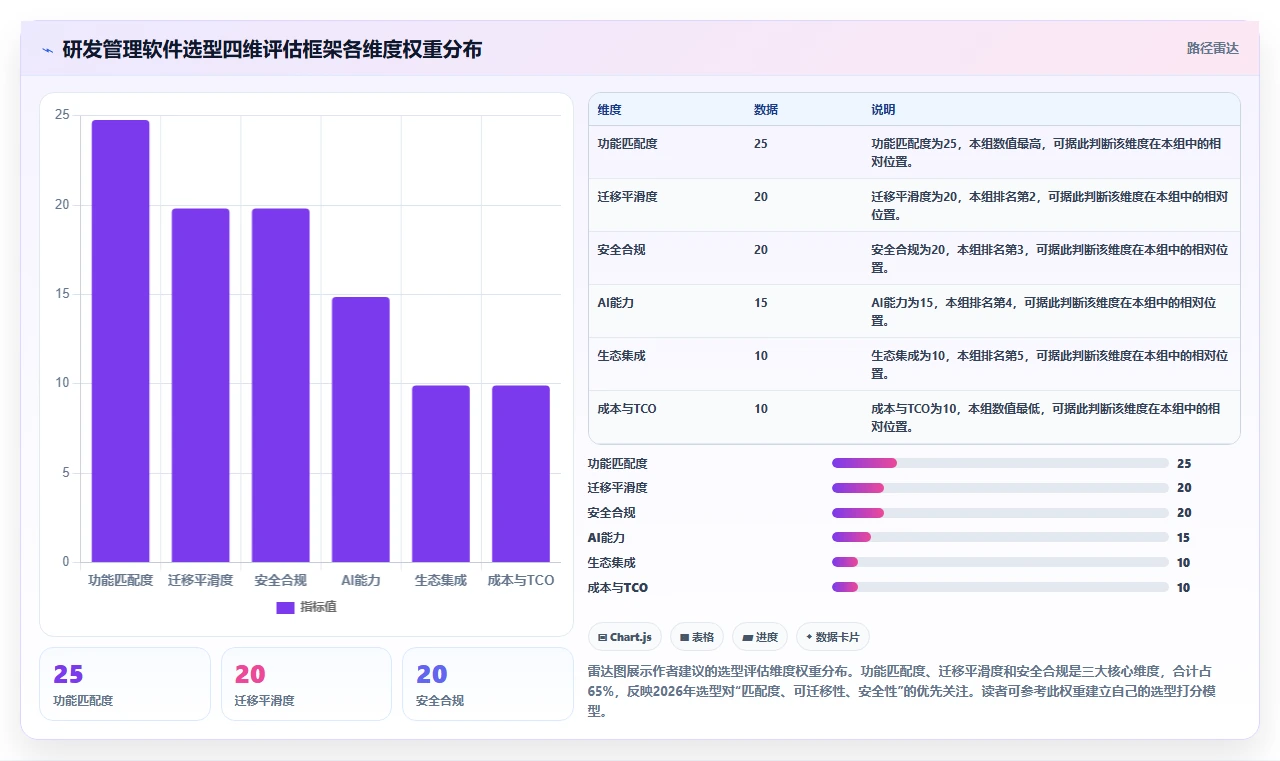The image size is (1280, 761).
Task: Click the 成本与TCO x-axis label
Action: point(521,580)
